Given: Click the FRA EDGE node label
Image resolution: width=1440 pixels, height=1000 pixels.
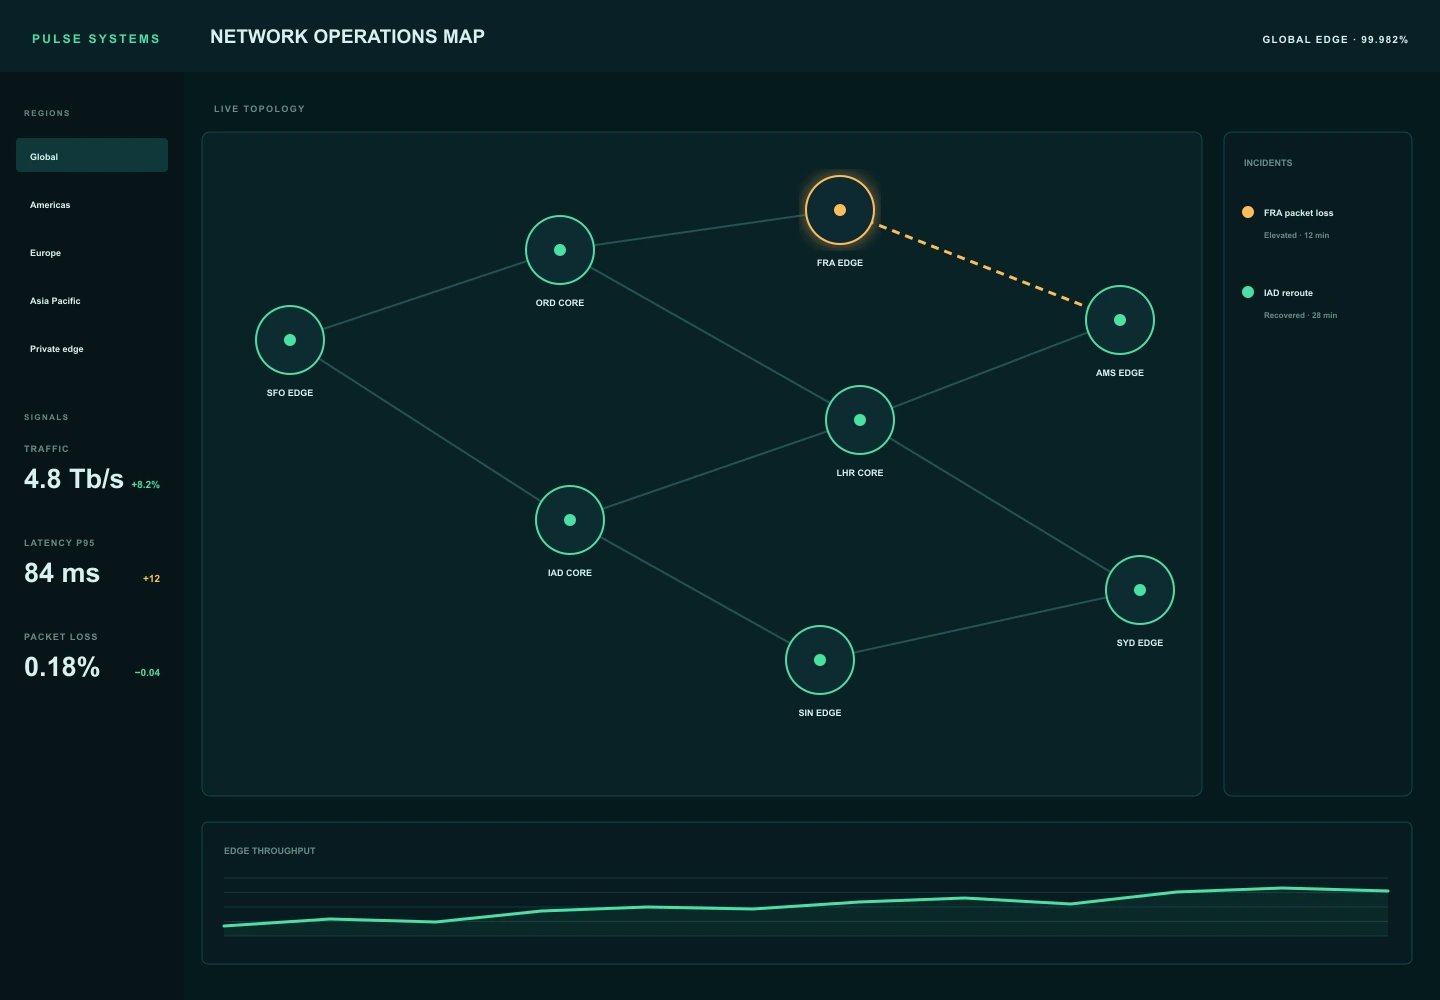Looking at the screenshot, I should [x=840, y=263].
